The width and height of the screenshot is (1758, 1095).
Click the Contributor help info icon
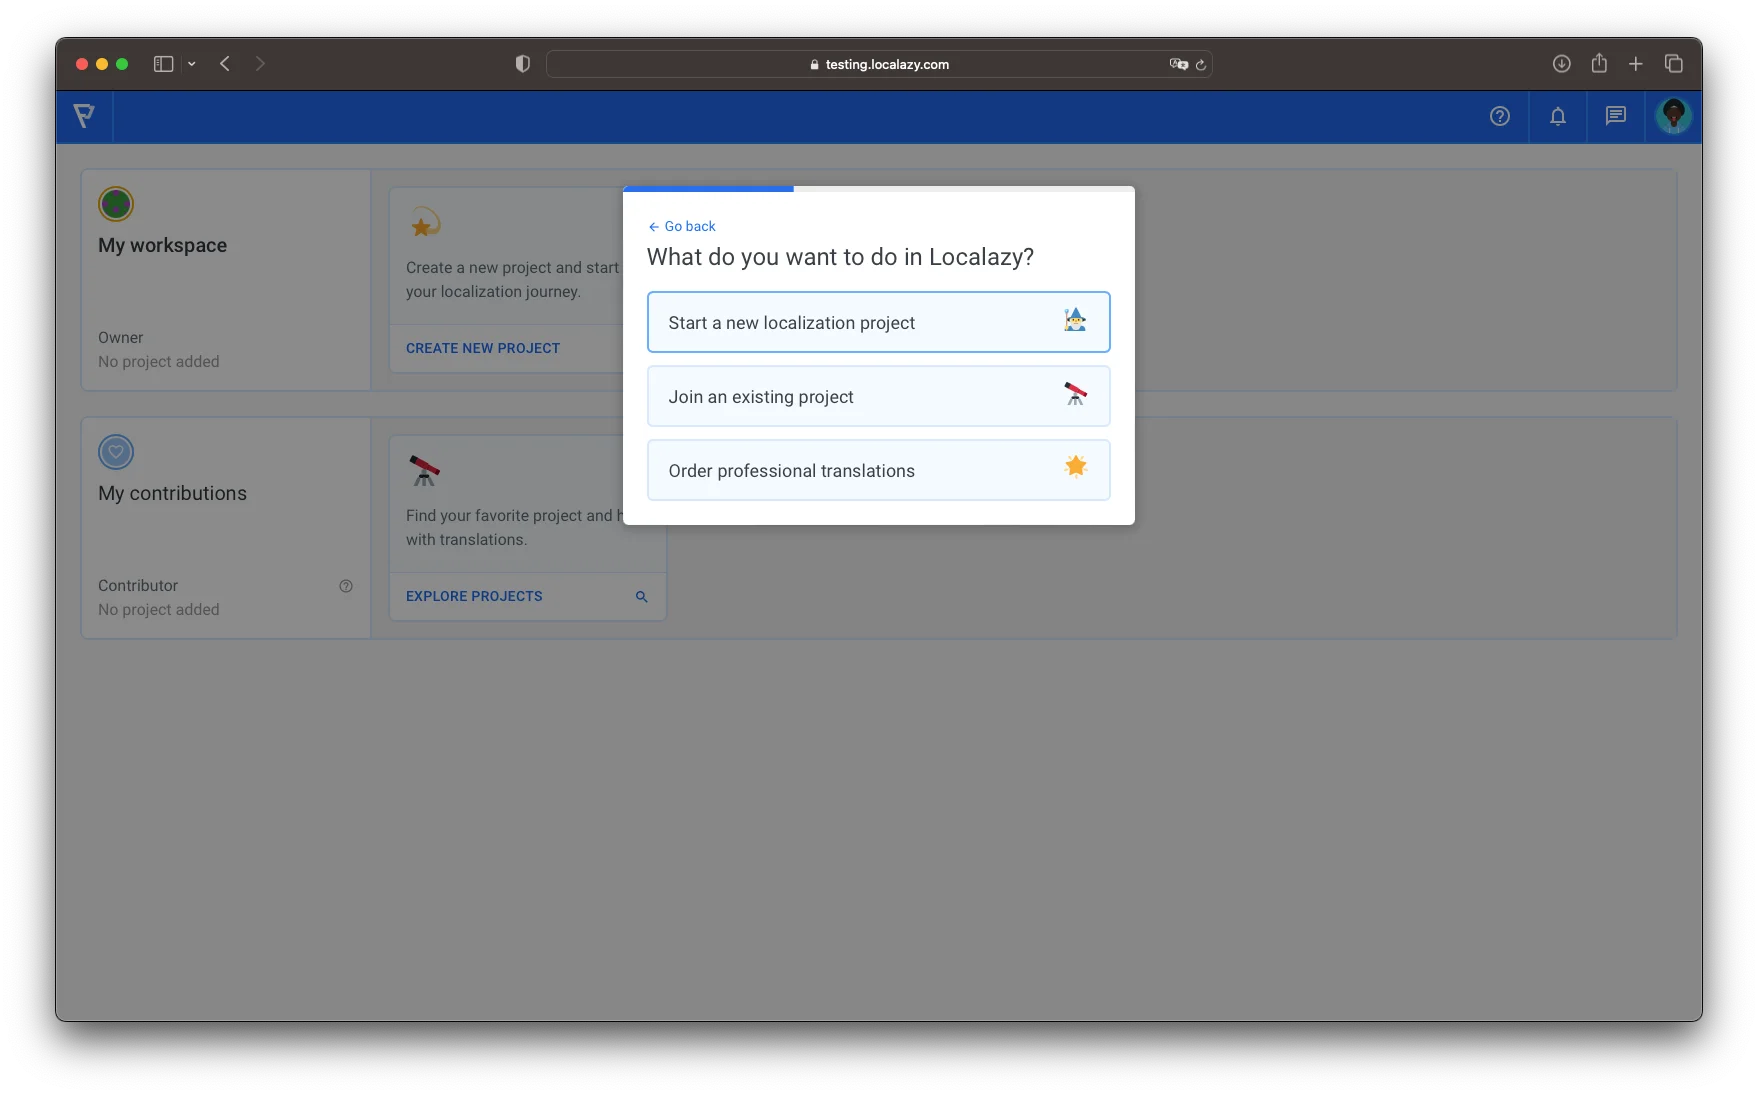(x=346, y=586)
